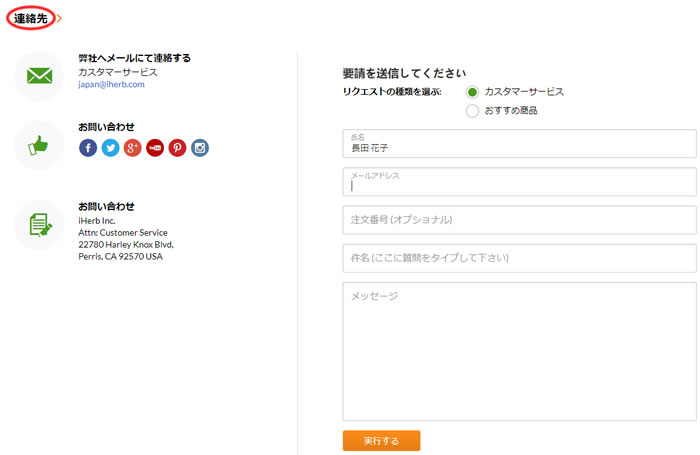Click inside the メッセージ text area
700x455 pixels.
(519, 351)
